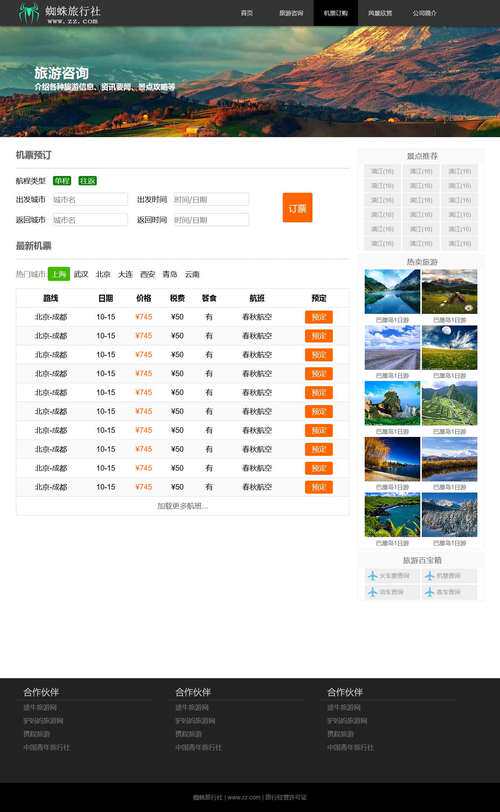500x812 pixels.
Task: Select 北京 hot city tab
Action: pyautogui.click(x=103, y=274)
